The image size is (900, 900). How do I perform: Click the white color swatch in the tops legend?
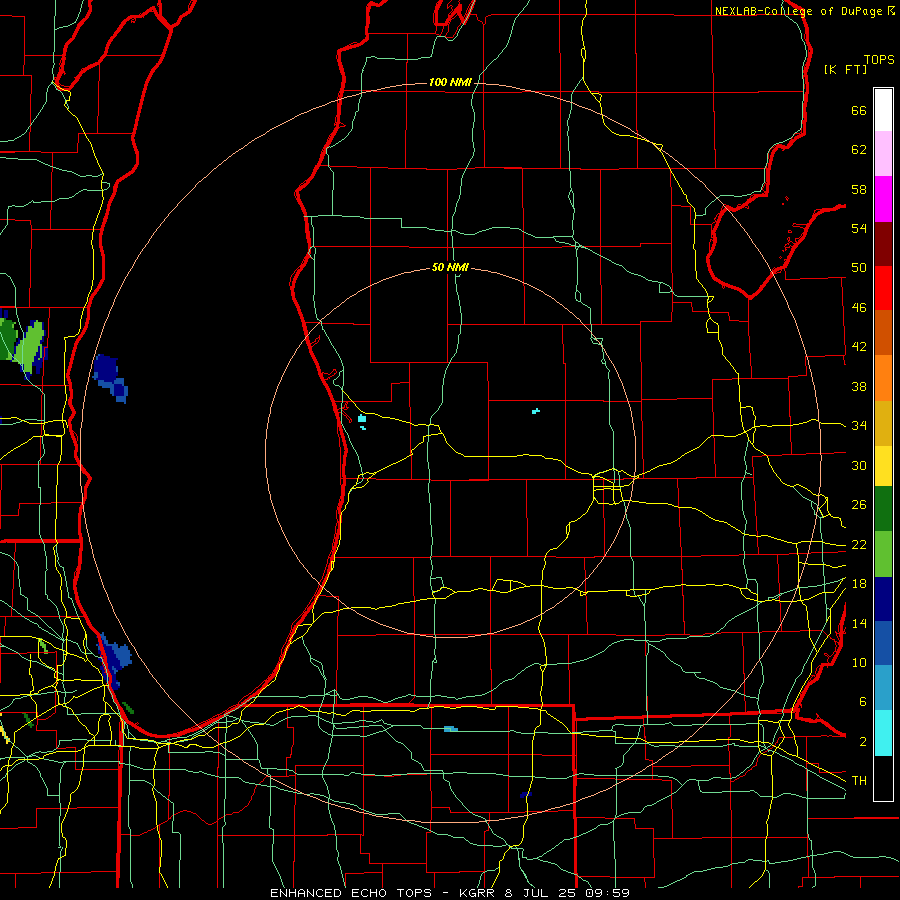click(883, 110)
